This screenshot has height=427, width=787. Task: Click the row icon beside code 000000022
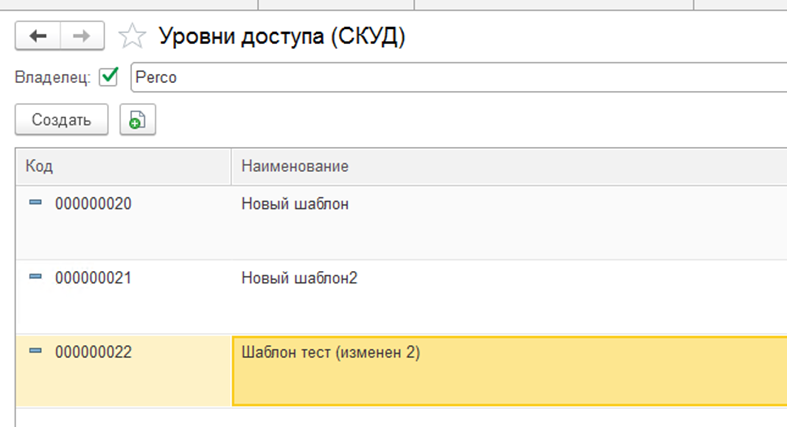[36, 351]
